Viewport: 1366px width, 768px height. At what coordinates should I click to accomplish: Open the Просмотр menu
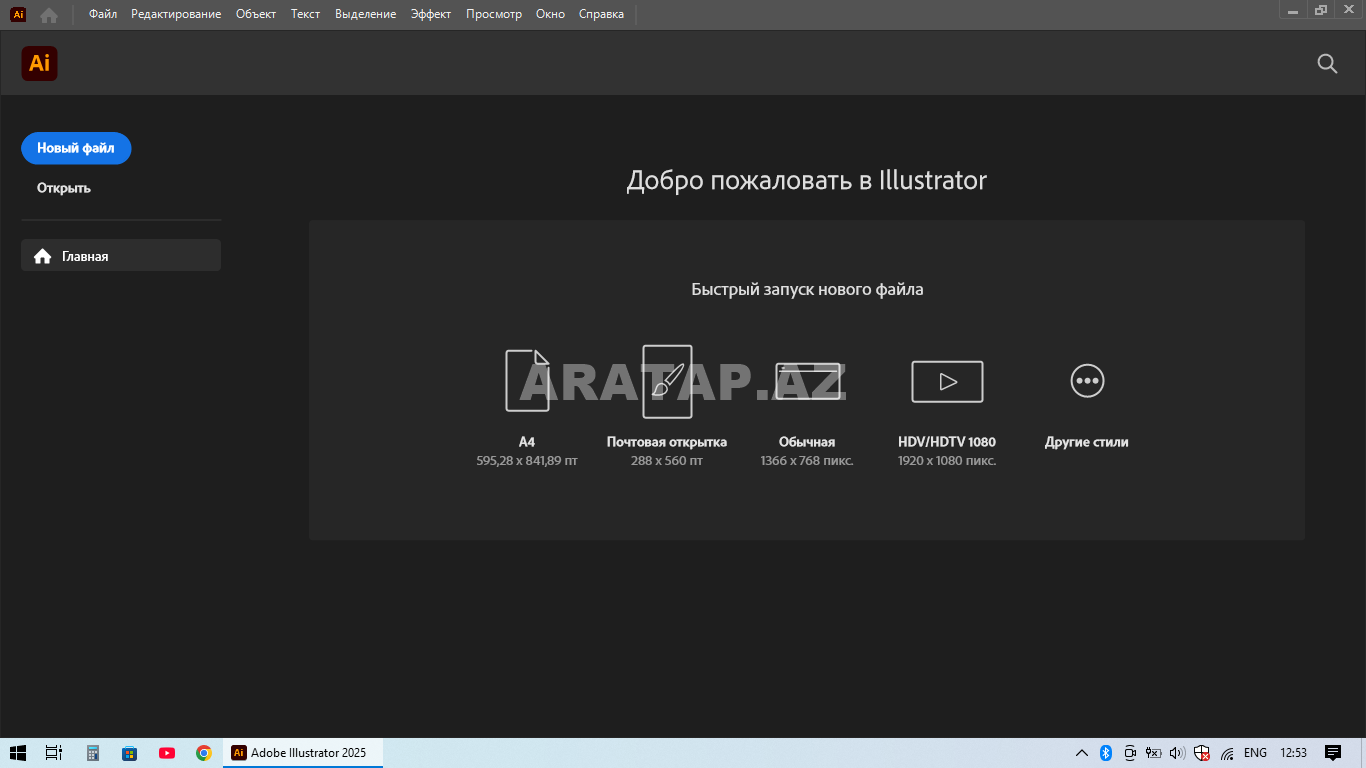(494, 14)
